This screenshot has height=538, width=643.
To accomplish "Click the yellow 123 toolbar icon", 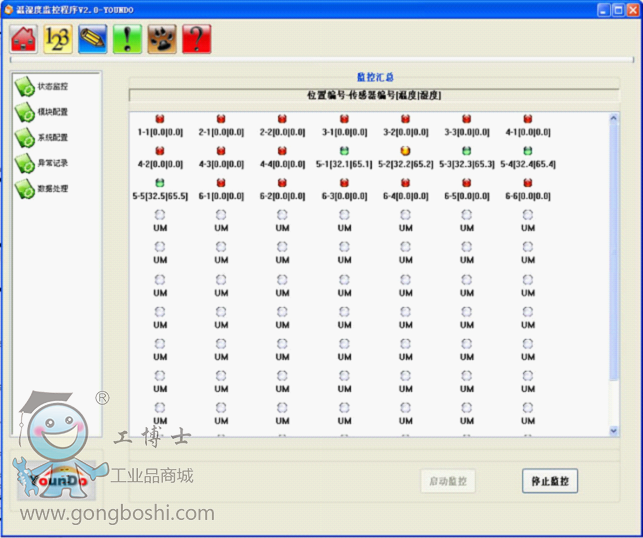I will [58, 39].
